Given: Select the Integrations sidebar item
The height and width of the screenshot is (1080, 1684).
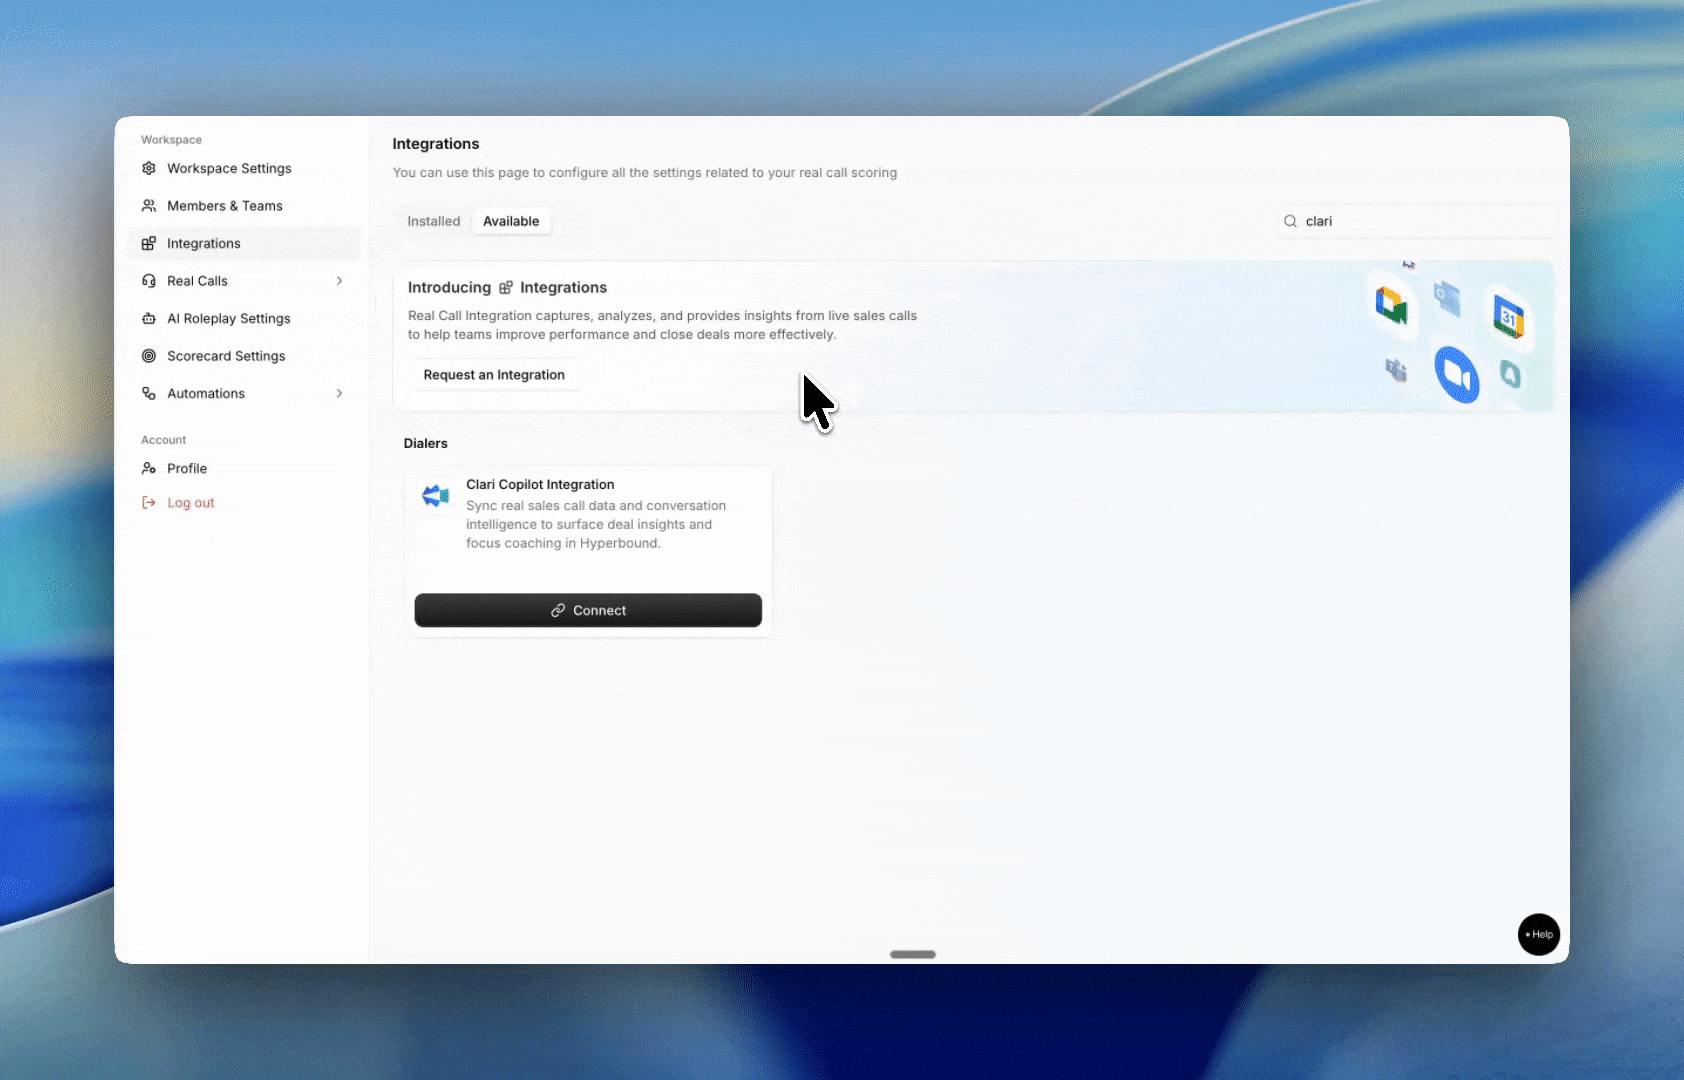Looking at the screenshot, I should click(244, 243).
